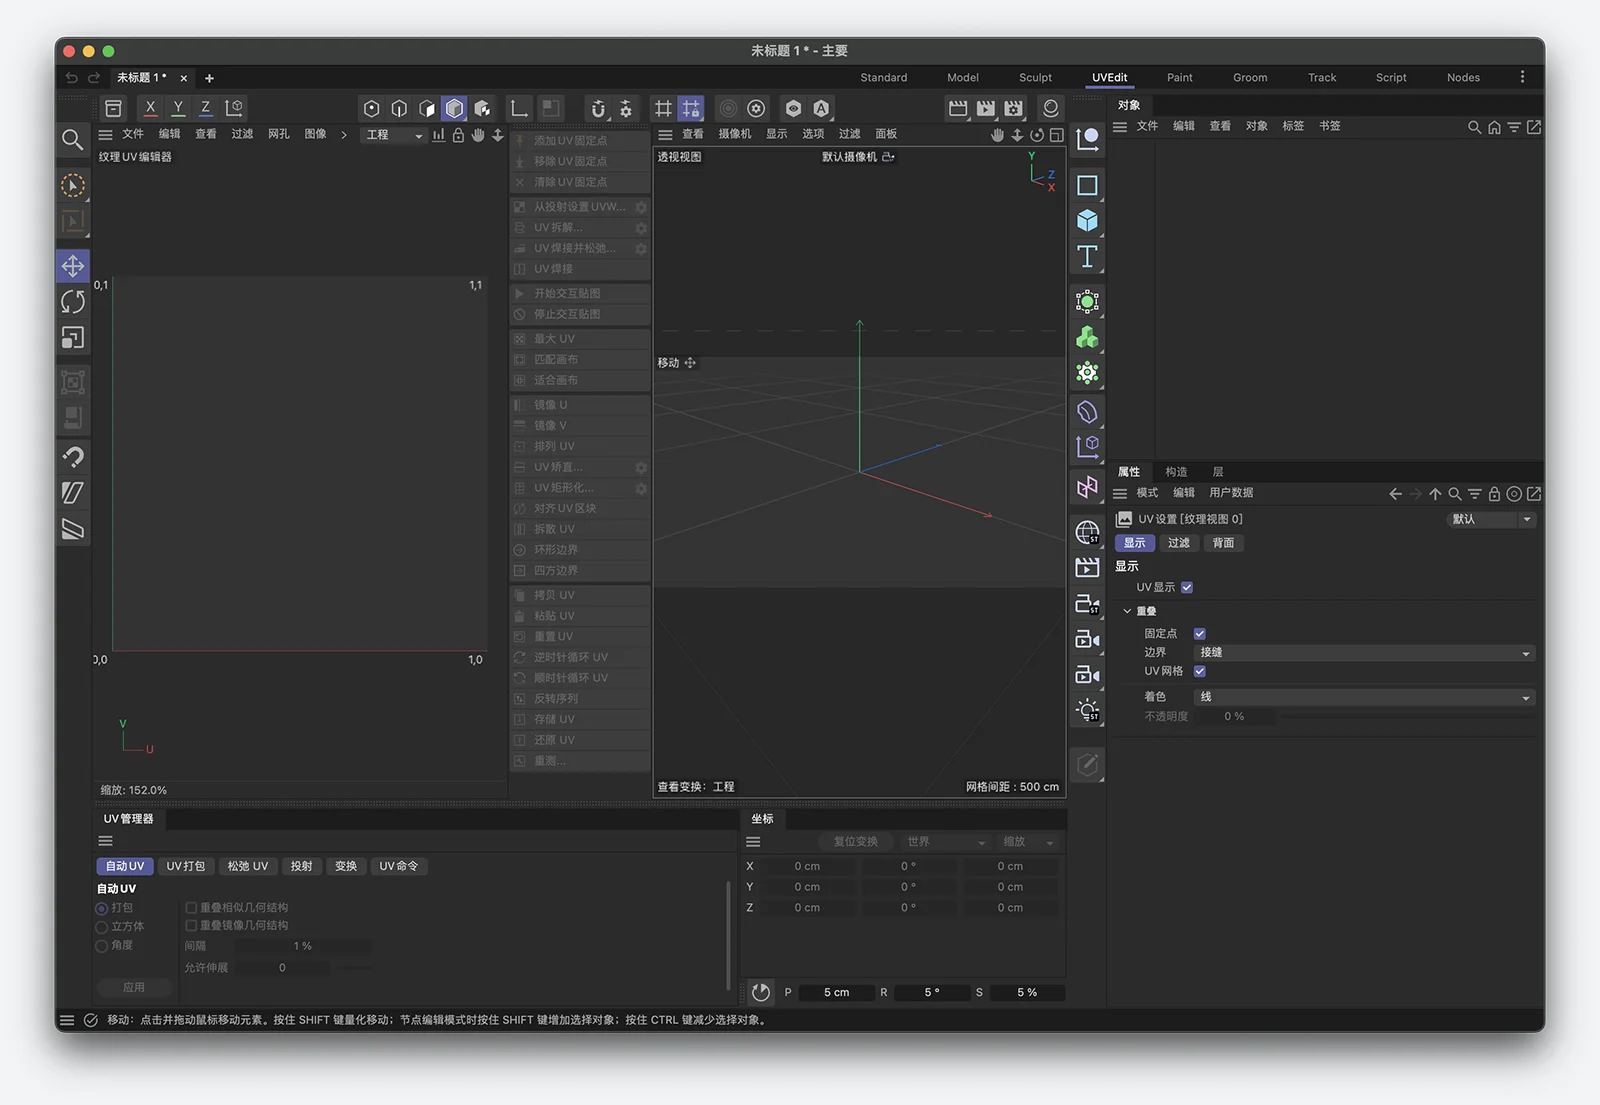Toggle UV 网格 checkbox
The height and width of the screenshot is (1105, 1600).
(x=1200, y=672)
